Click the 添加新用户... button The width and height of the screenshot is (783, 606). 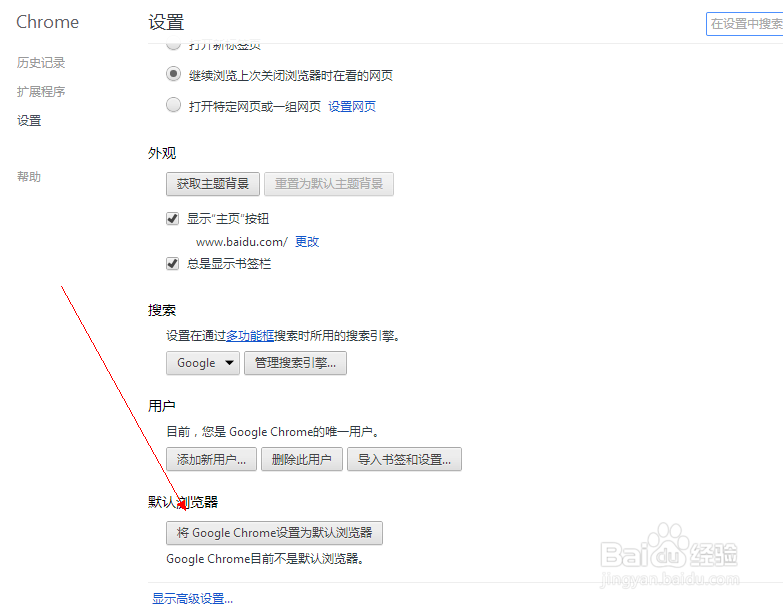(211, 459)
